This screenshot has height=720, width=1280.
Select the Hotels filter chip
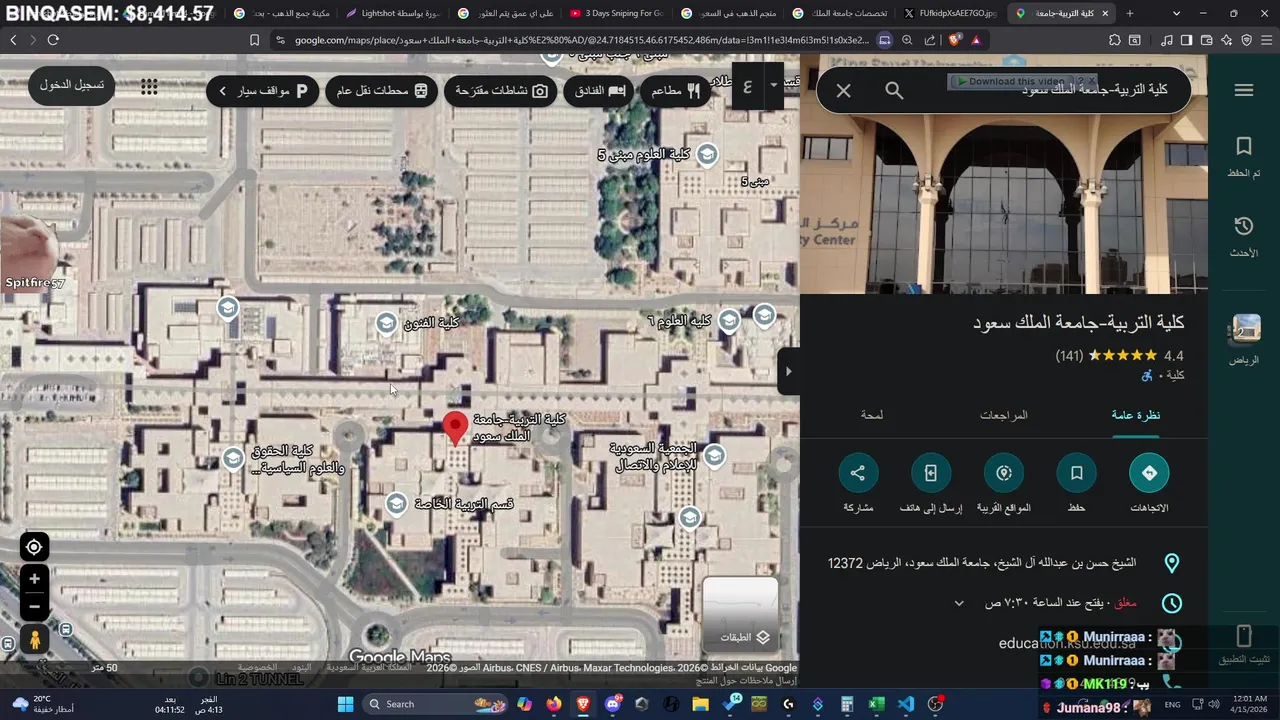pyautogui.click(x=601, y=91)
